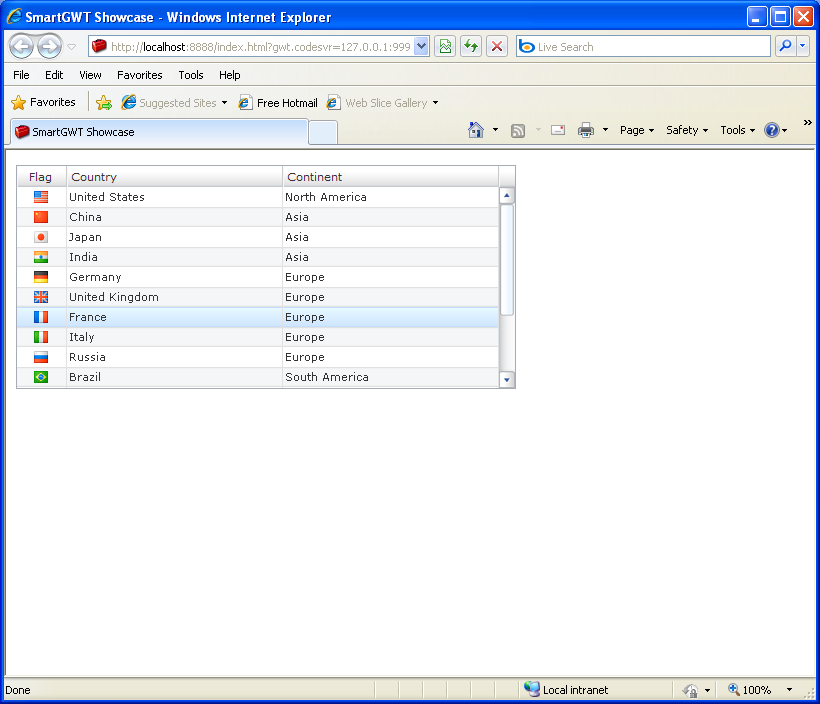Click the Compatibility View icon

point(445,47)
